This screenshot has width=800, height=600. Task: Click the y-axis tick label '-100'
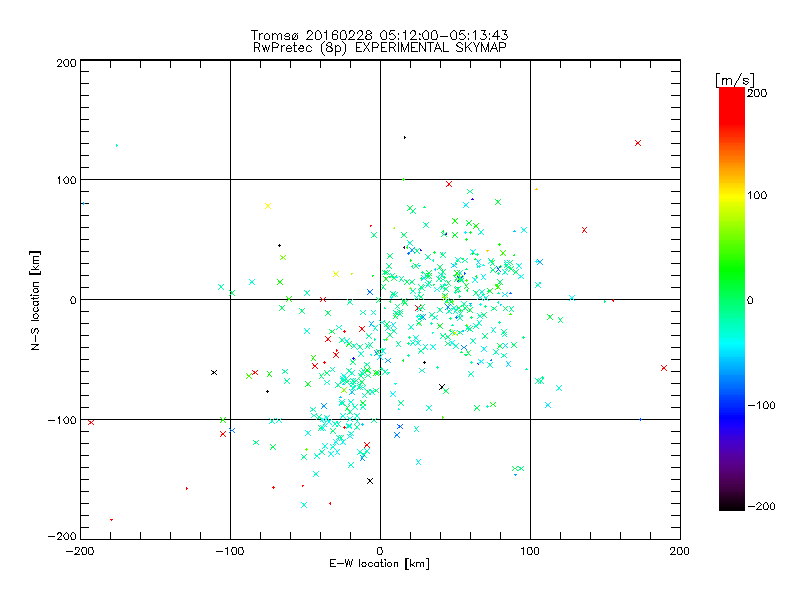[x=62, y=420]
